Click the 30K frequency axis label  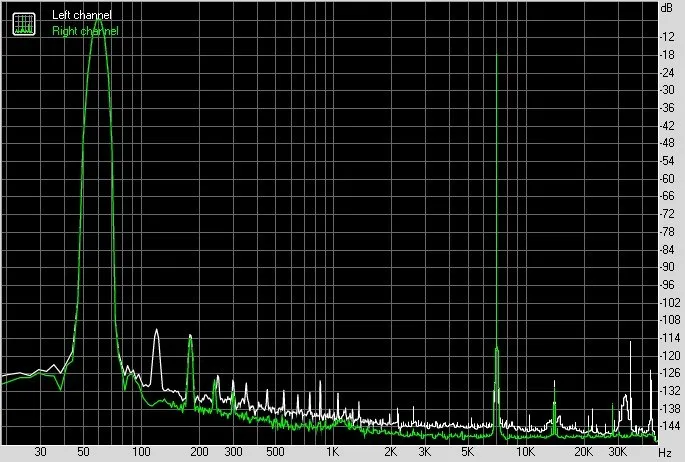617,452
